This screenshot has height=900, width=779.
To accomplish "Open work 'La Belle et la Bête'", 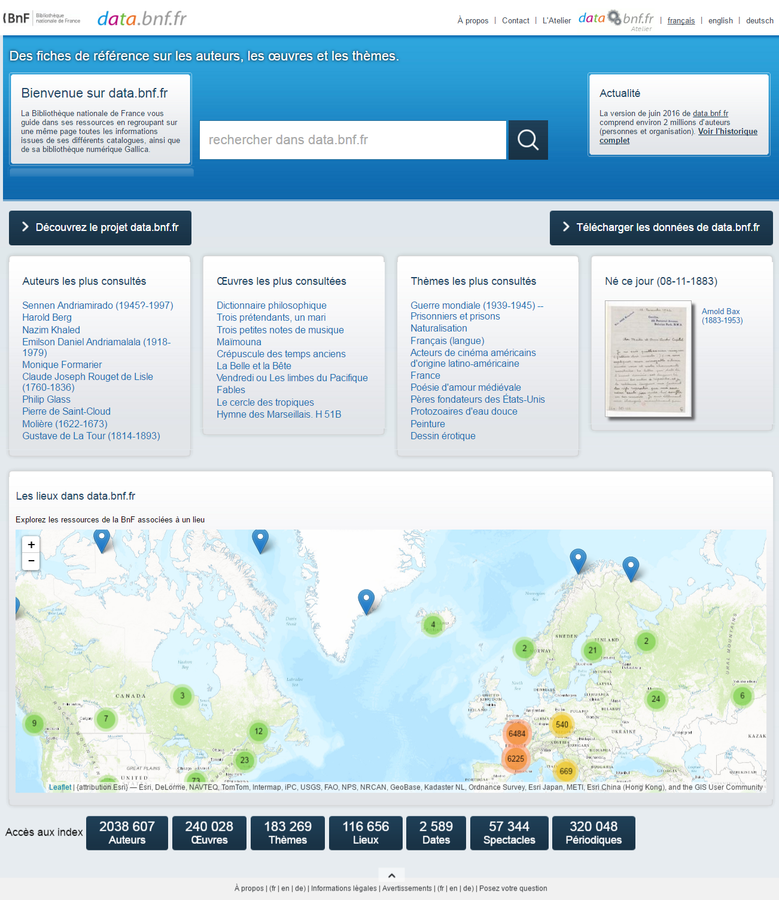I will pos(254,366).
